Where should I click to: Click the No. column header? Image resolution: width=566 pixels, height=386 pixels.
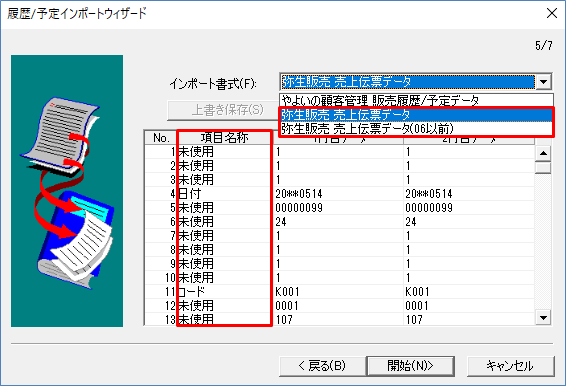click(x=161, y=138)
